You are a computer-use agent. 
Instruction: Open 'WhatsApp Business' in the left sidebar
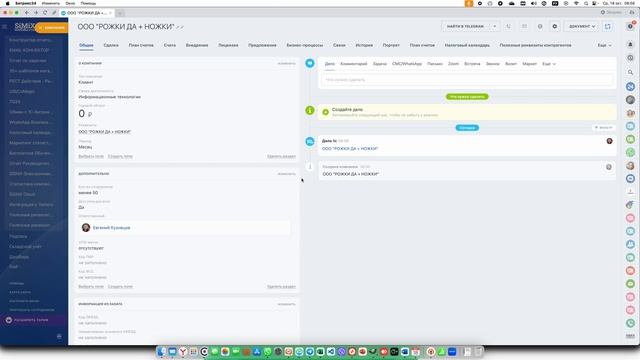(30, 122)
